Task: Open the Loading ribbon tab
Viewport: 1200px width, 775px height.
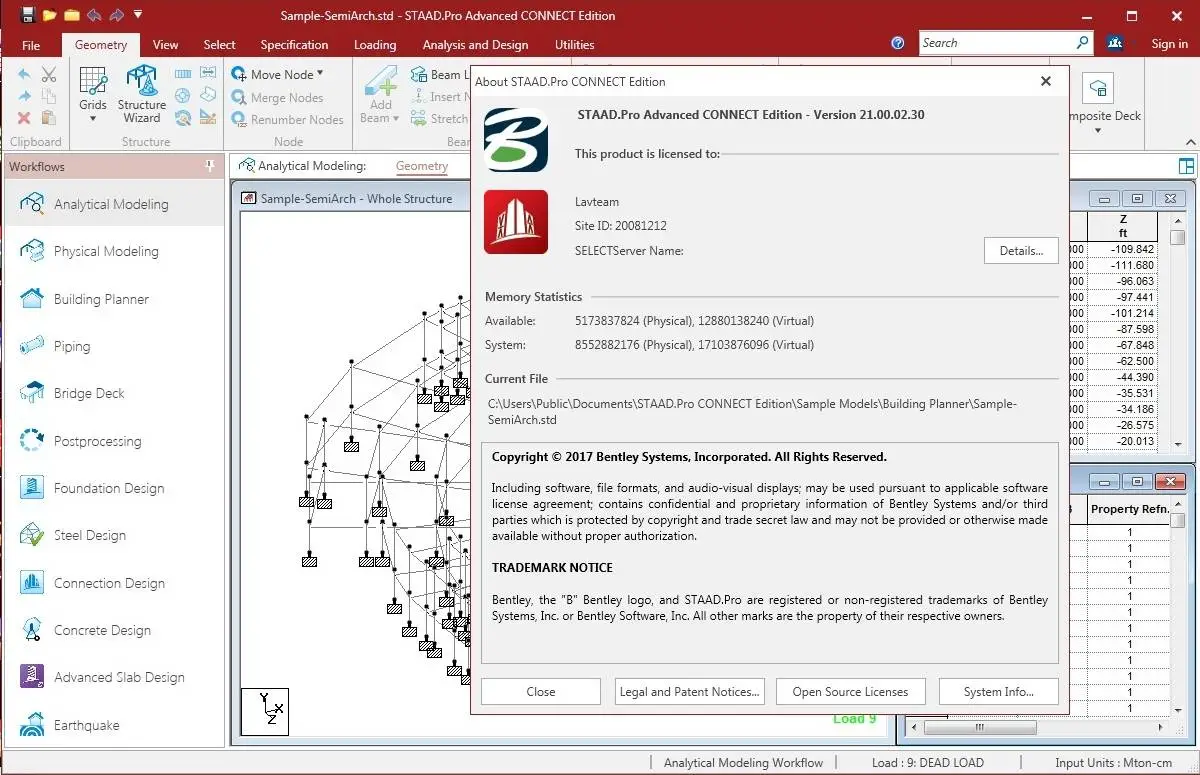Action: [375, 45]
